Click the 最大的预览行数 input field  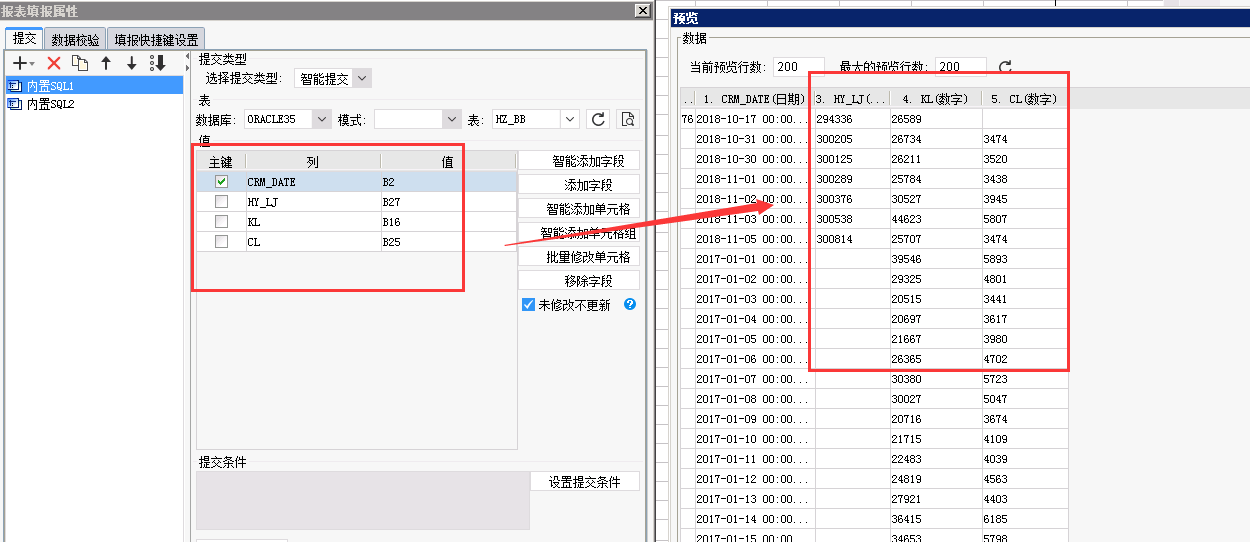[961, 67]
